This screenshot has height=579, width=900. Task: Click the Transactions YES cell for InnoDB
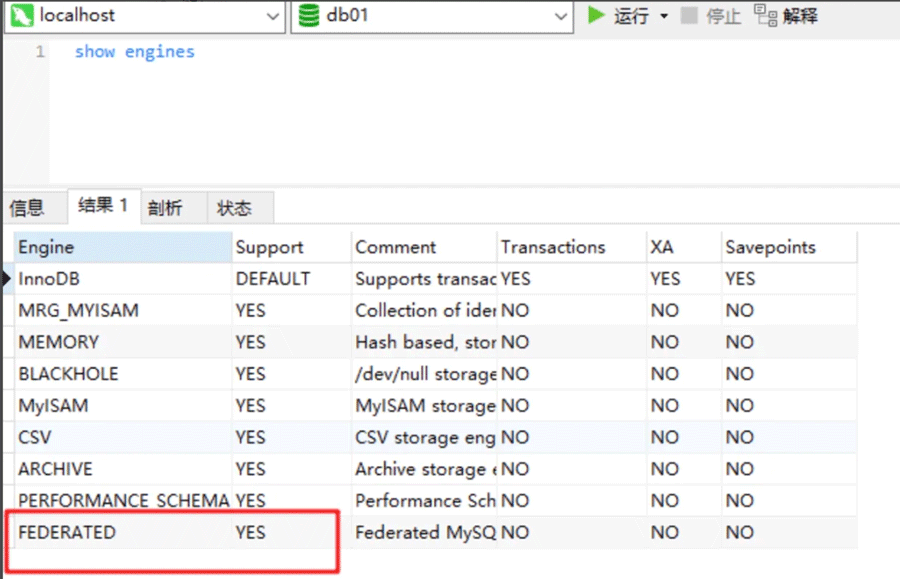click(x=572, y=279)
